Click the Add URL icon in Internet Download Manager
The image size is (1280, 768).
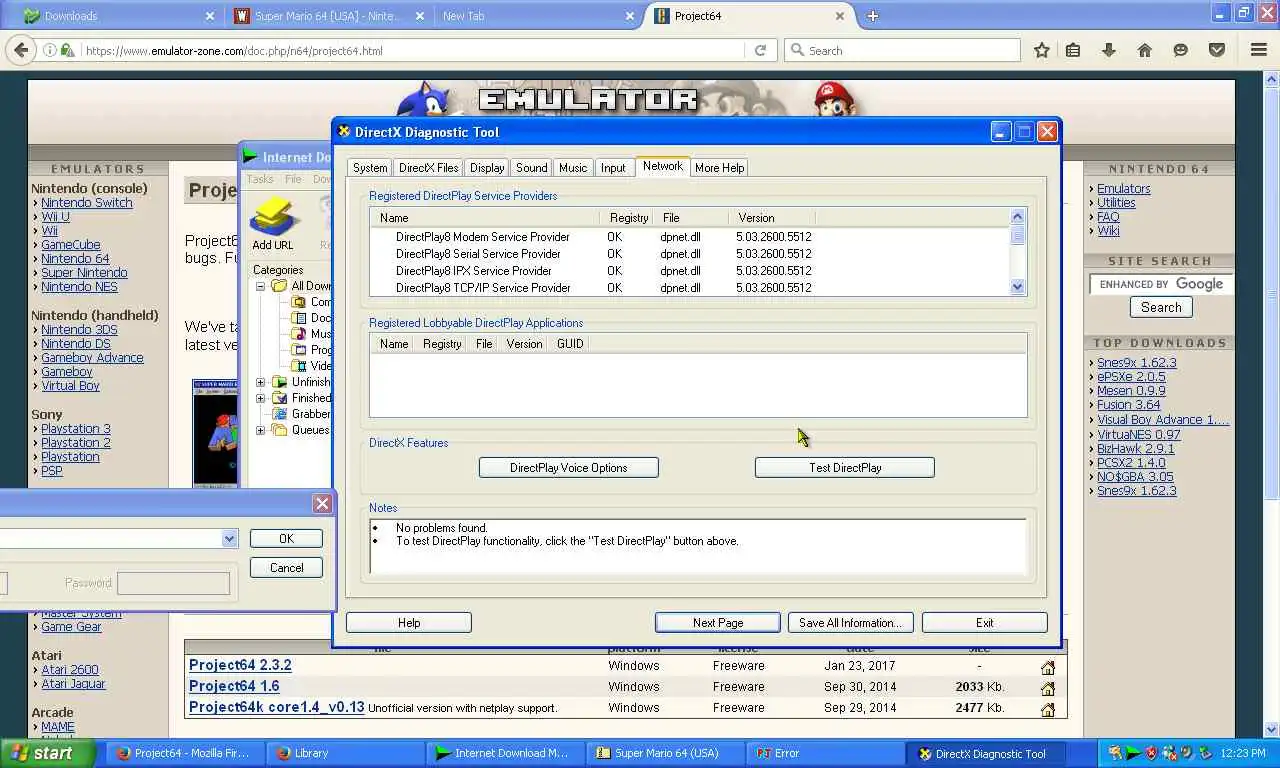272,223
